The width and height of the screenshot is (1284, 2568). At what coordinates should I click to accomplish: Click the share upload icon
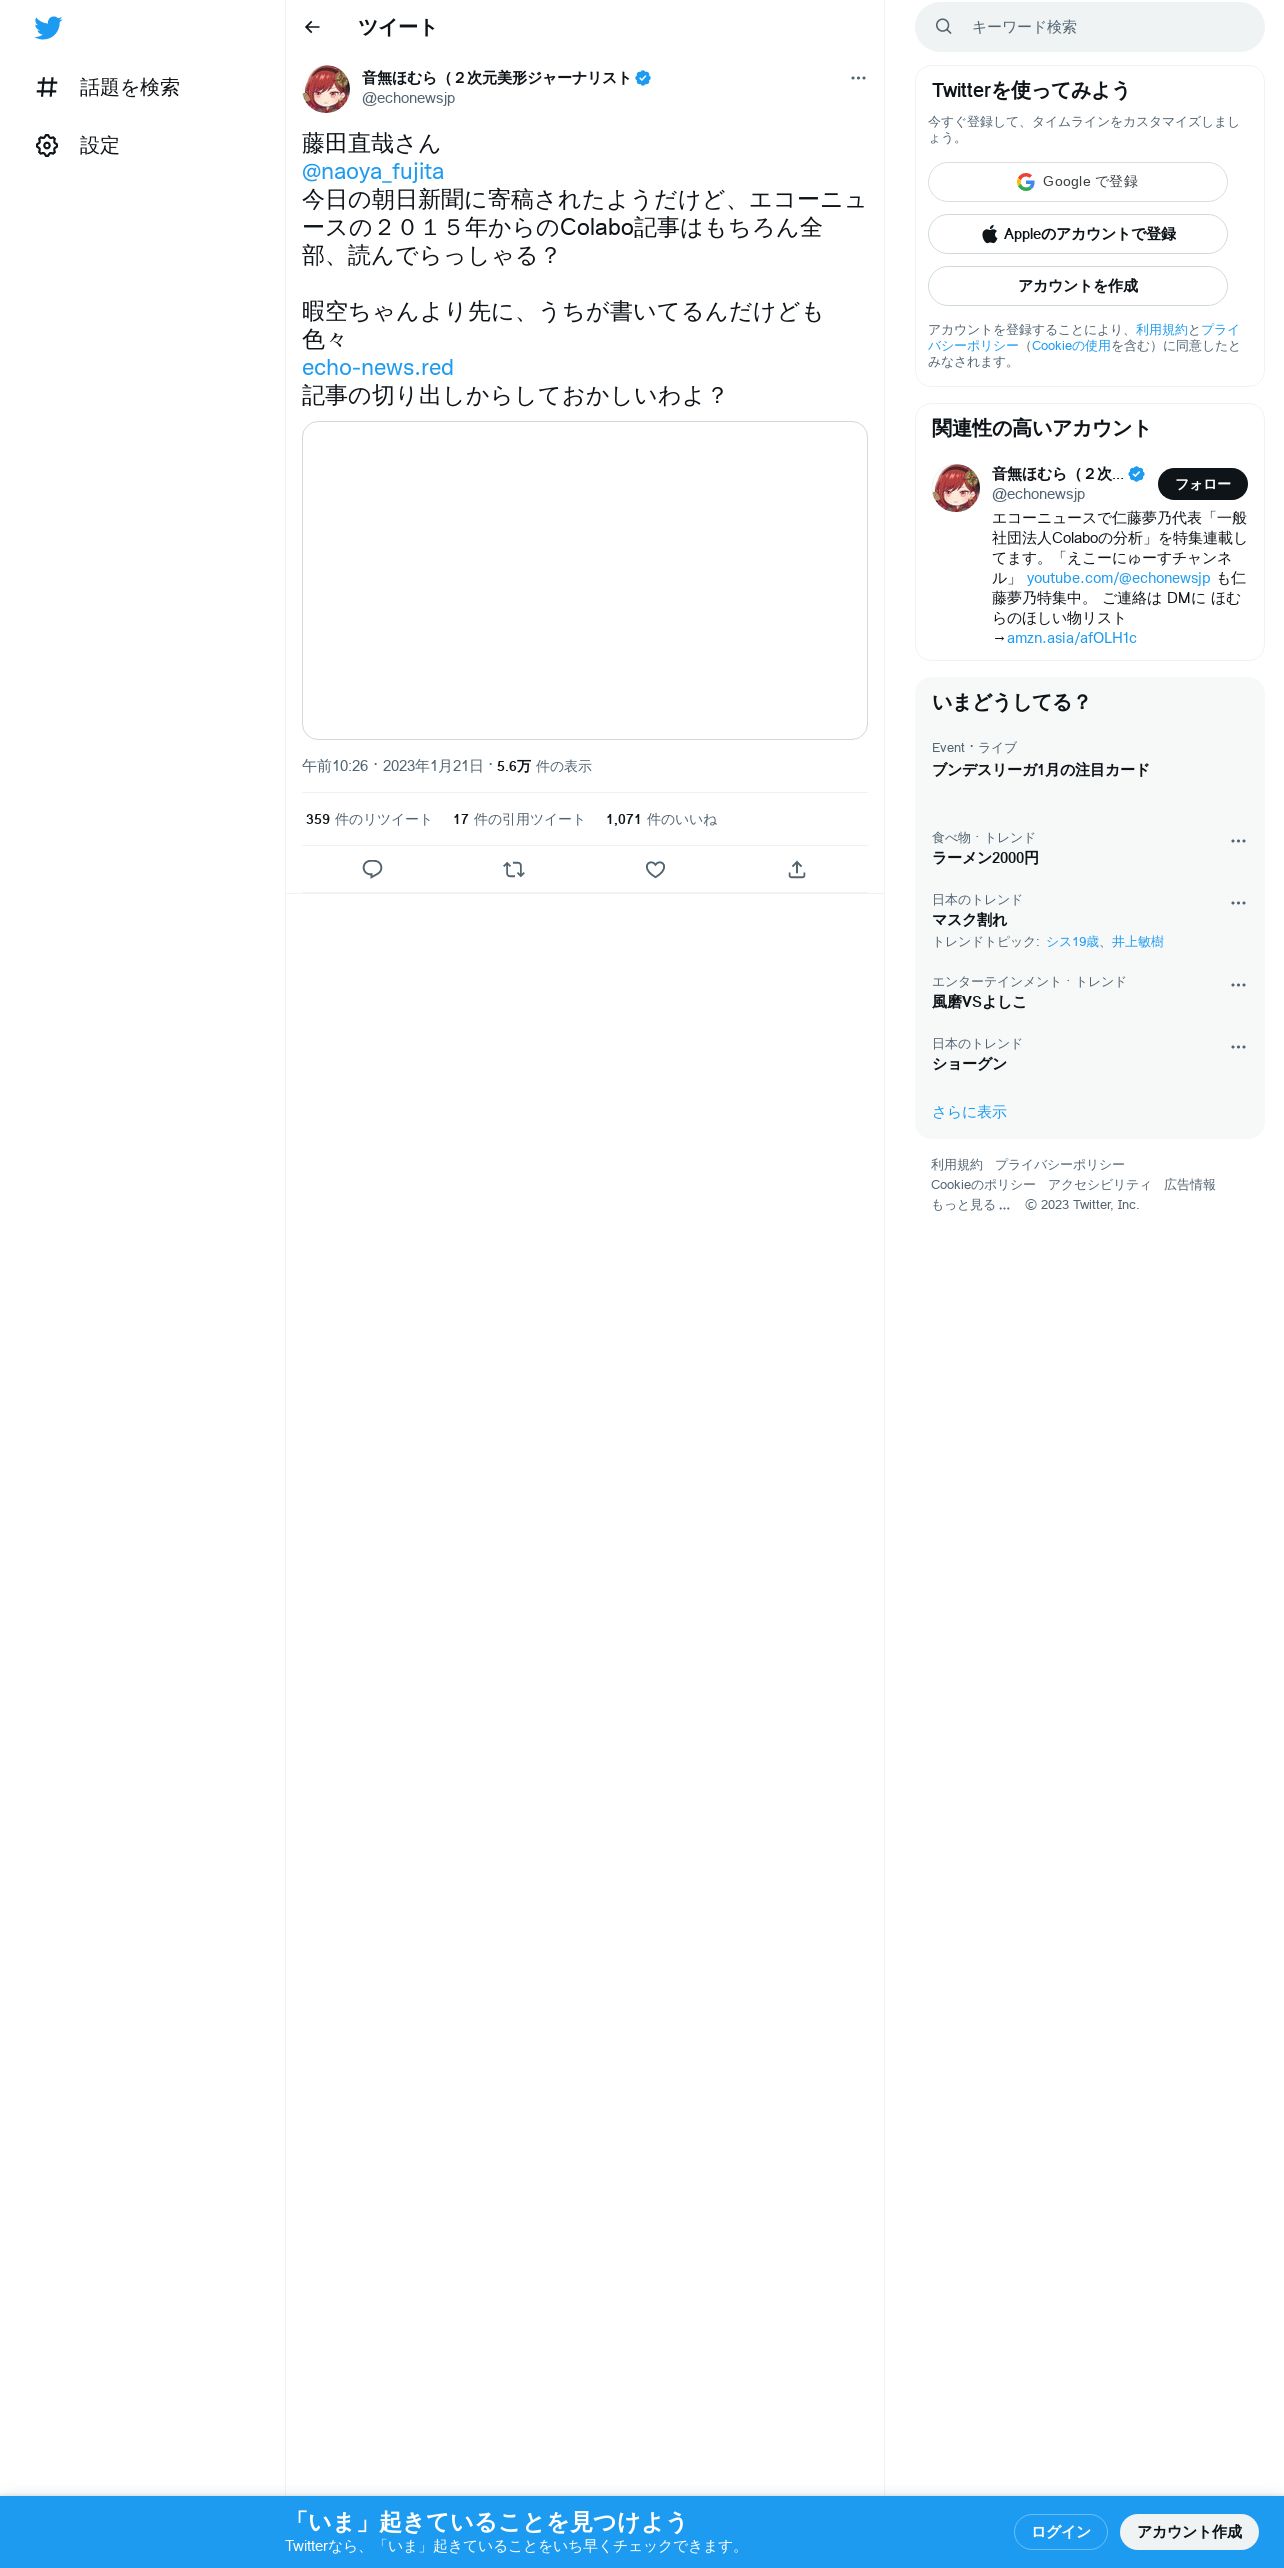[x=797, y=869]
